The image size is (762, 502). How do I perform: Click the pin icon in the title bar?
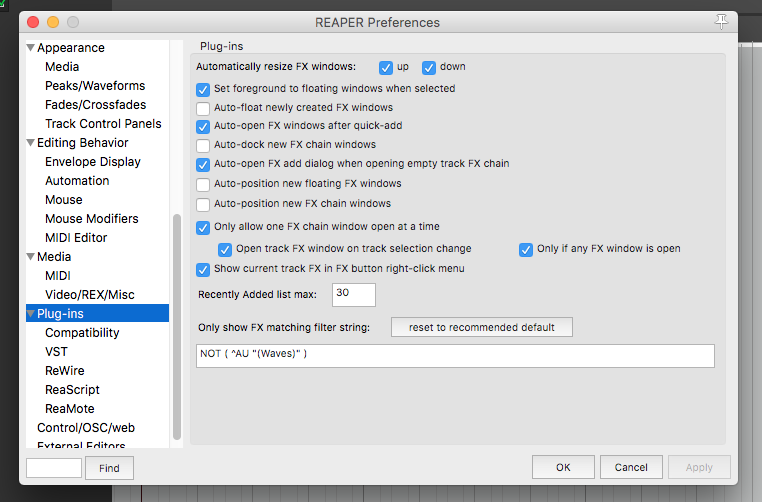point(722,21)
